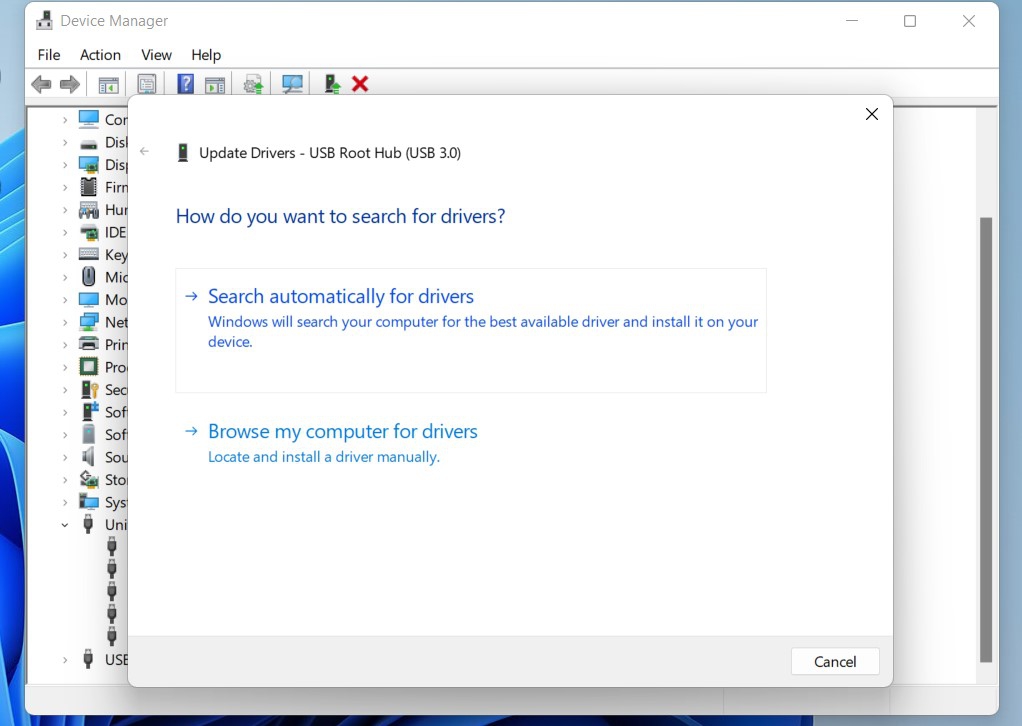This screenshot has width=1022, height=726.
Task: Expand the 'IDE' category chevron
Action: click(x=65, y=233)
